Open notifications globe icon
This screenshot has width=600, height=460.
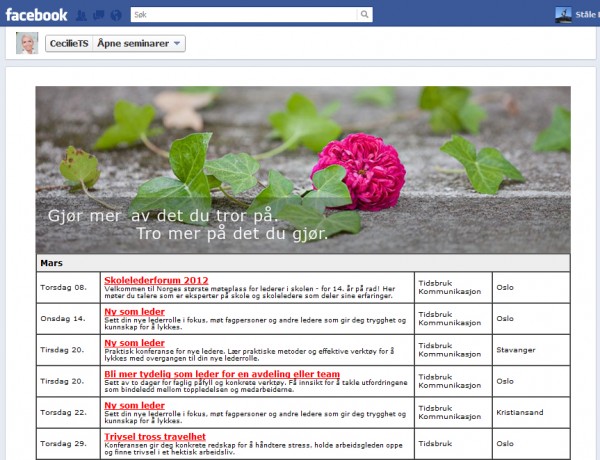(117, 15)
